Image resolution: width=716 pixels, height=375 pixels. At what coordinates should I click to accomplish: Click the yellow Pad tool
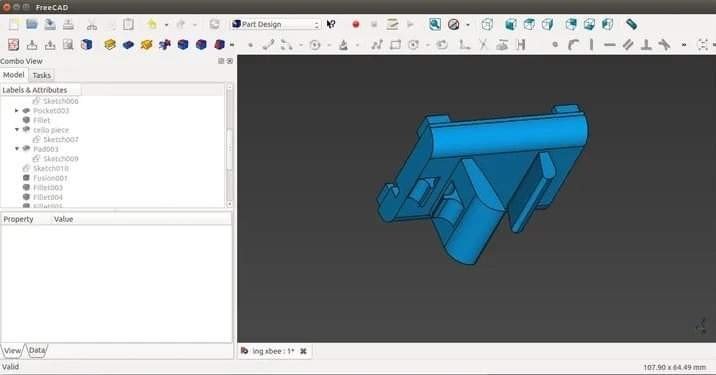[110, 45]
